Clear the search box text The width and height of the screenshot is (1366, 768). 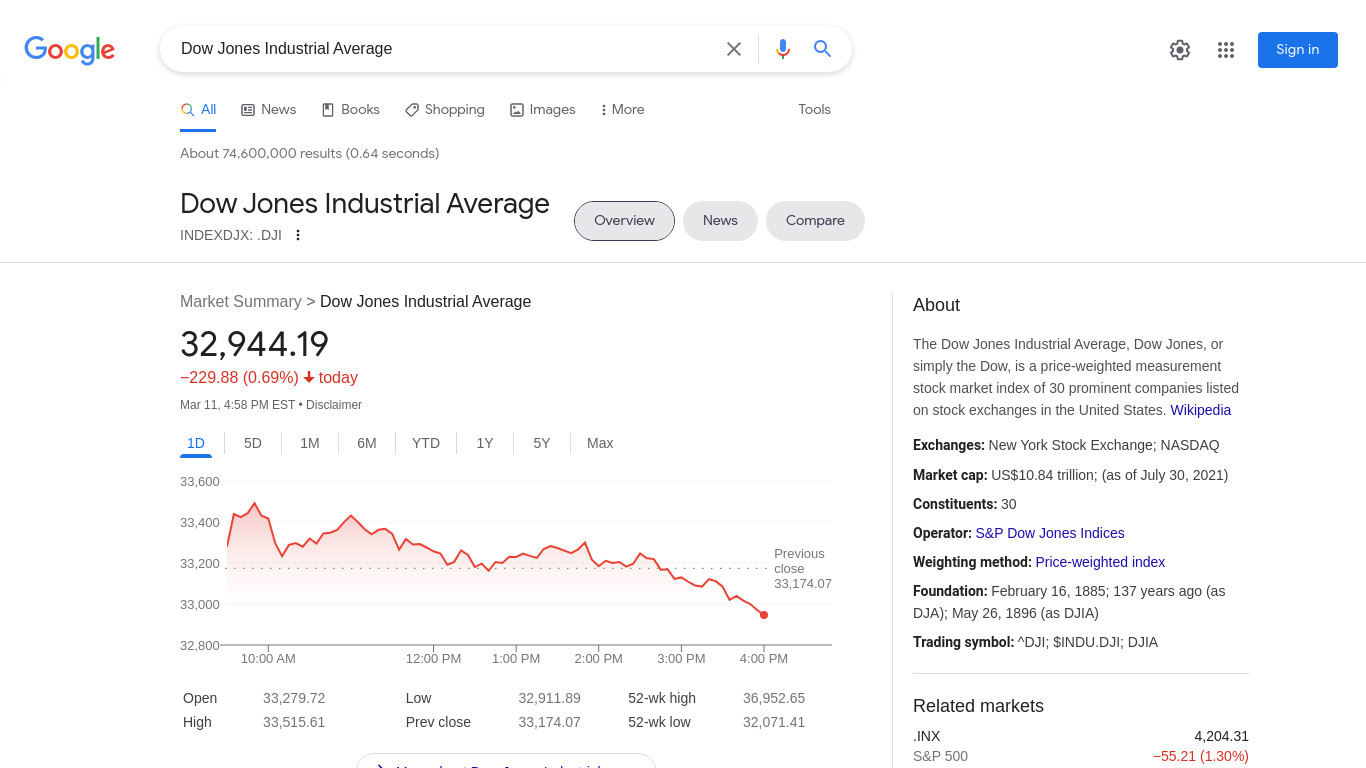734,49
